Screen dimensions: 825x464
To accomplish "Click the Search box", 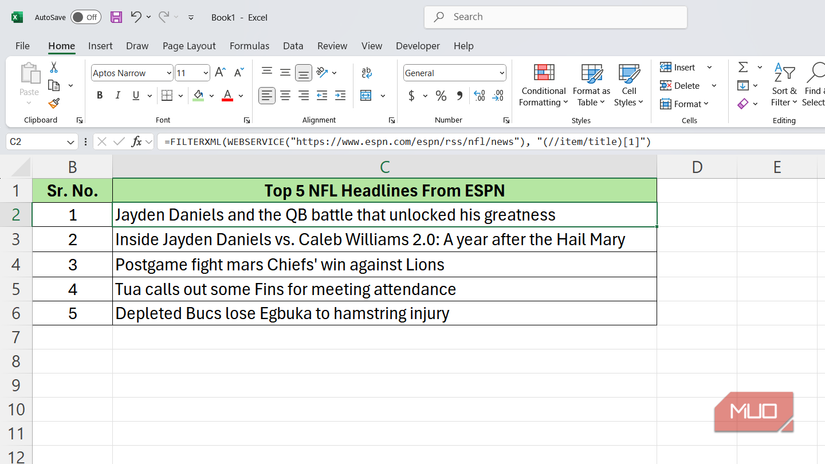I will click(x=556, y=17).
